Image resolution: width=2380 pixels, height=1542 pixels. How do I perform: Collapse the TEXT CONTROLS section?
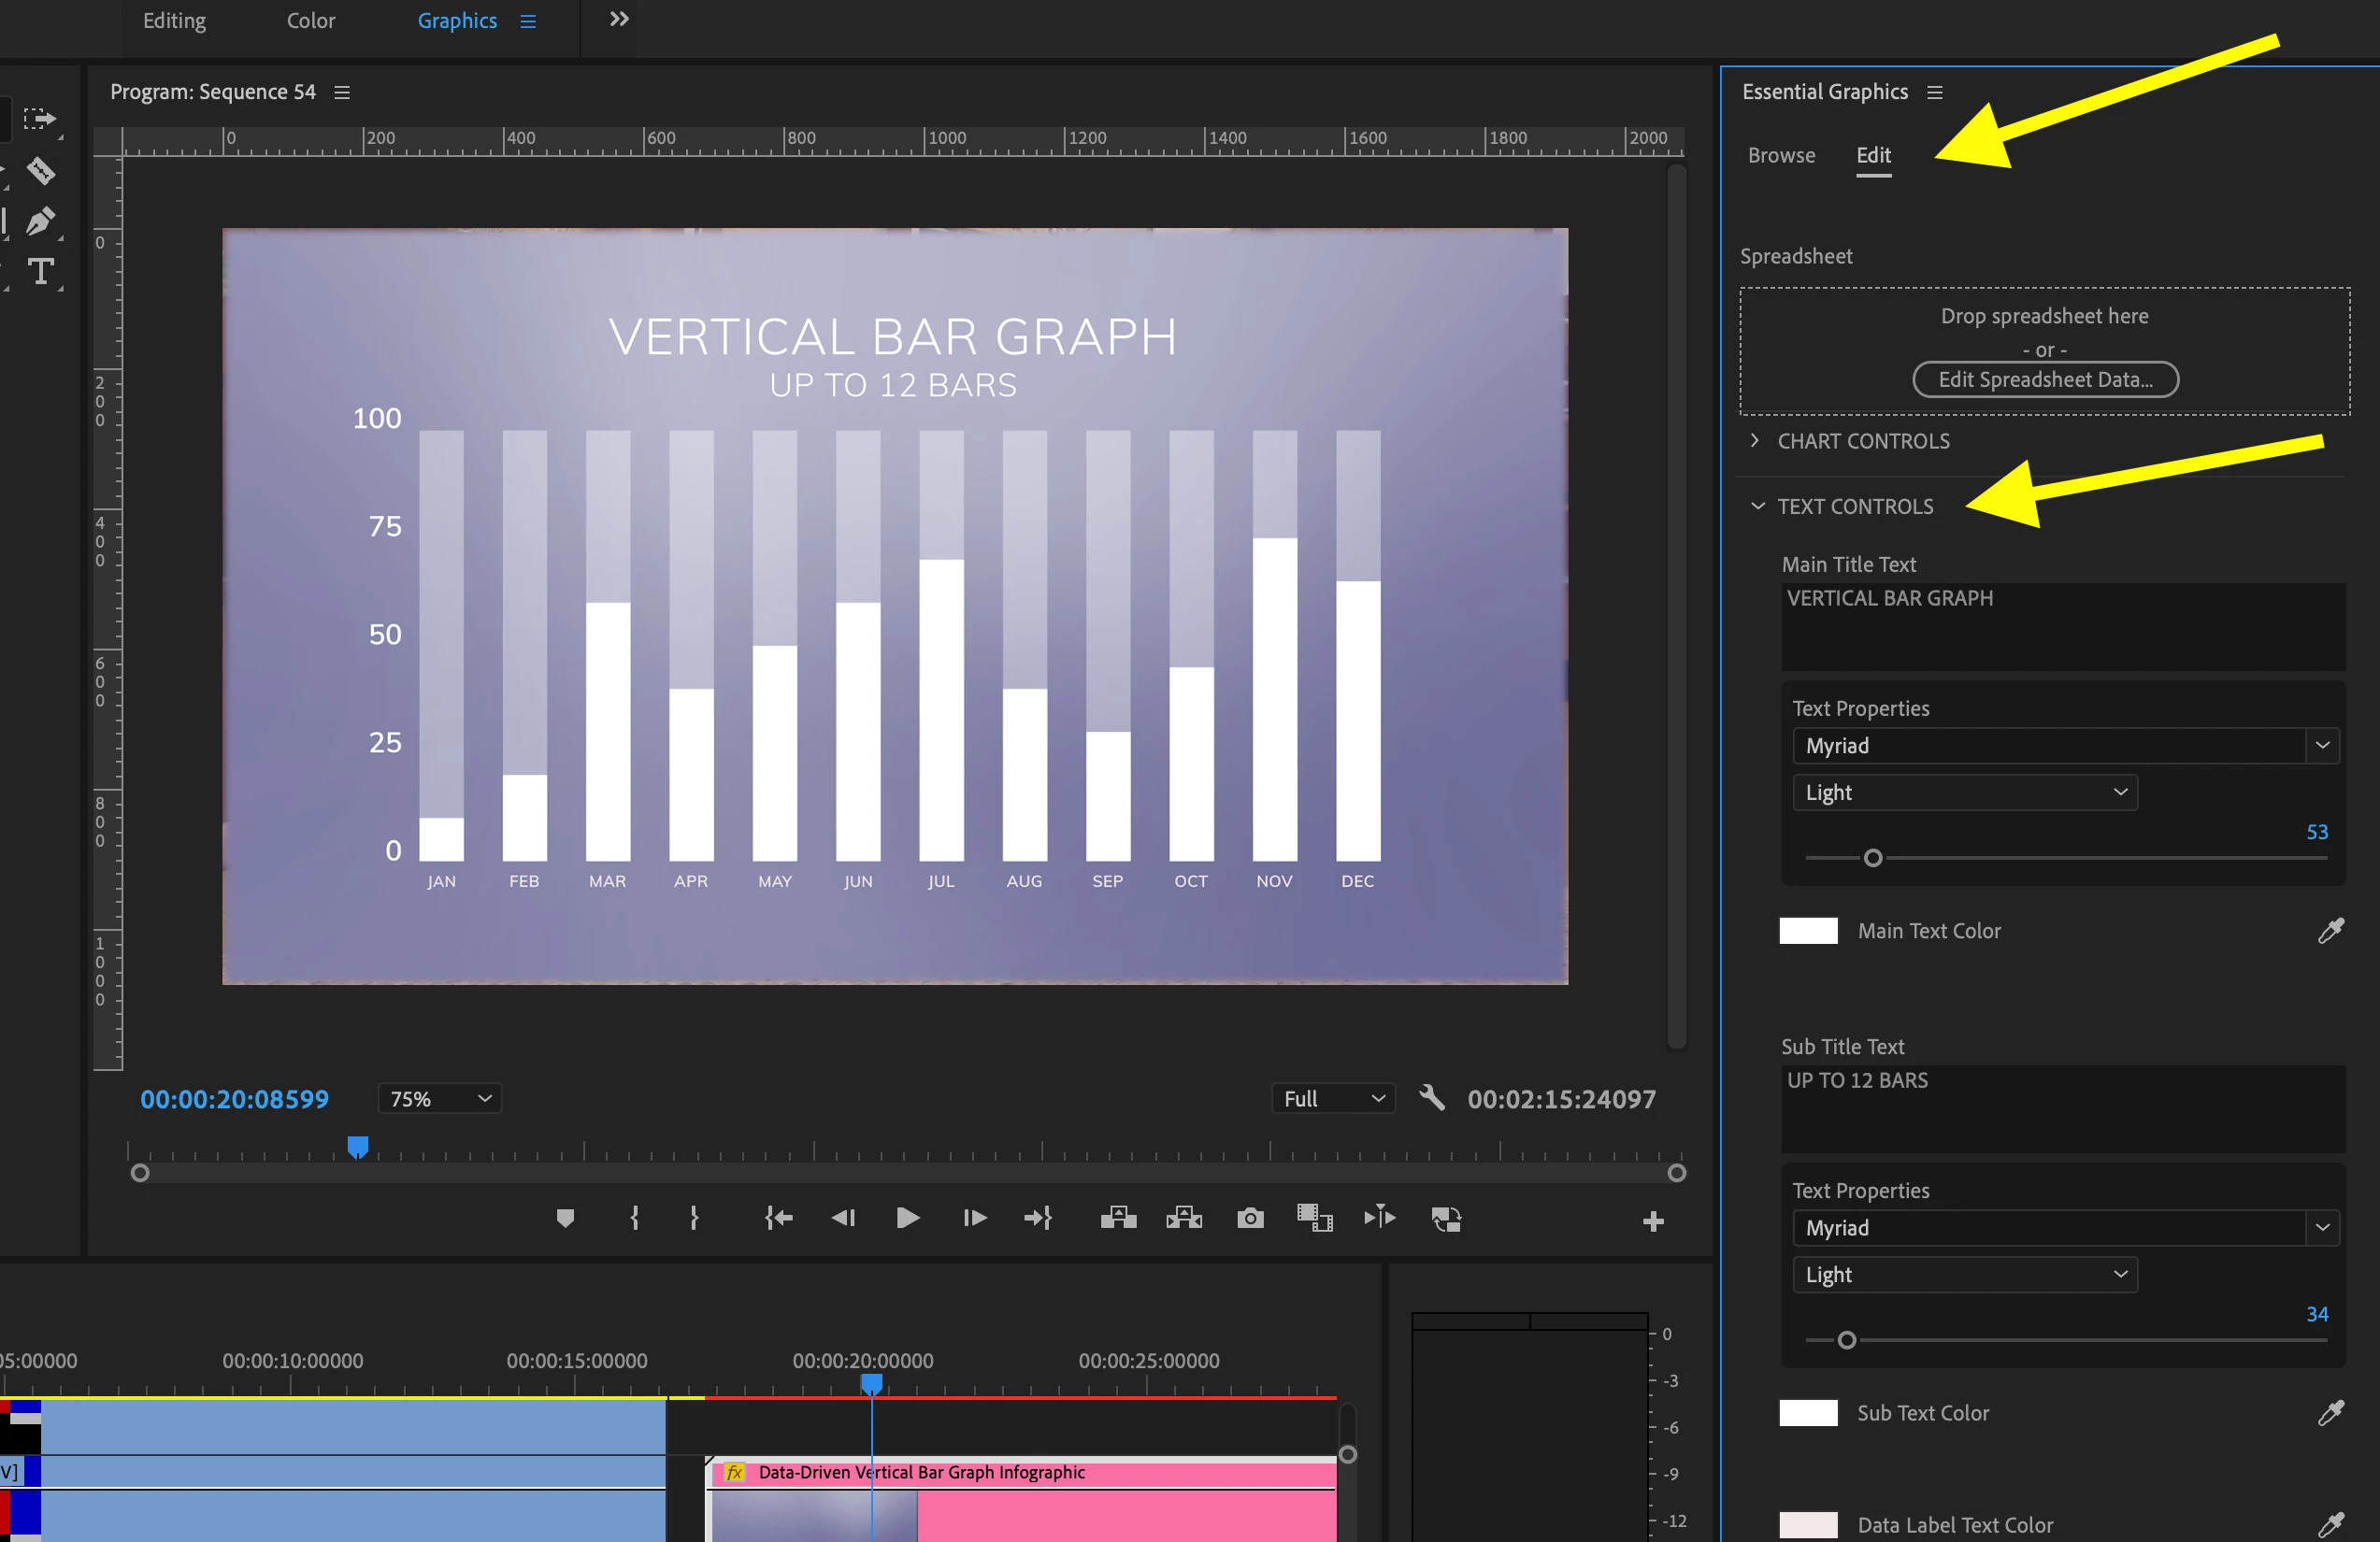tap(1757, 507)
